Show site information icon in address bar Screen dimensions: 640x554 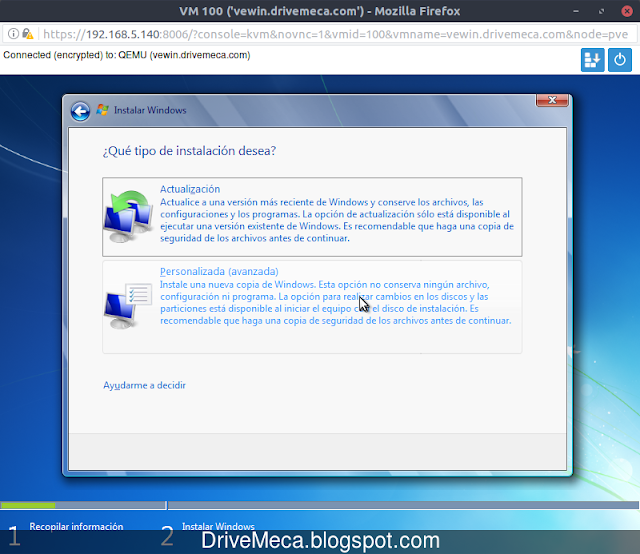tap(13, 34)
